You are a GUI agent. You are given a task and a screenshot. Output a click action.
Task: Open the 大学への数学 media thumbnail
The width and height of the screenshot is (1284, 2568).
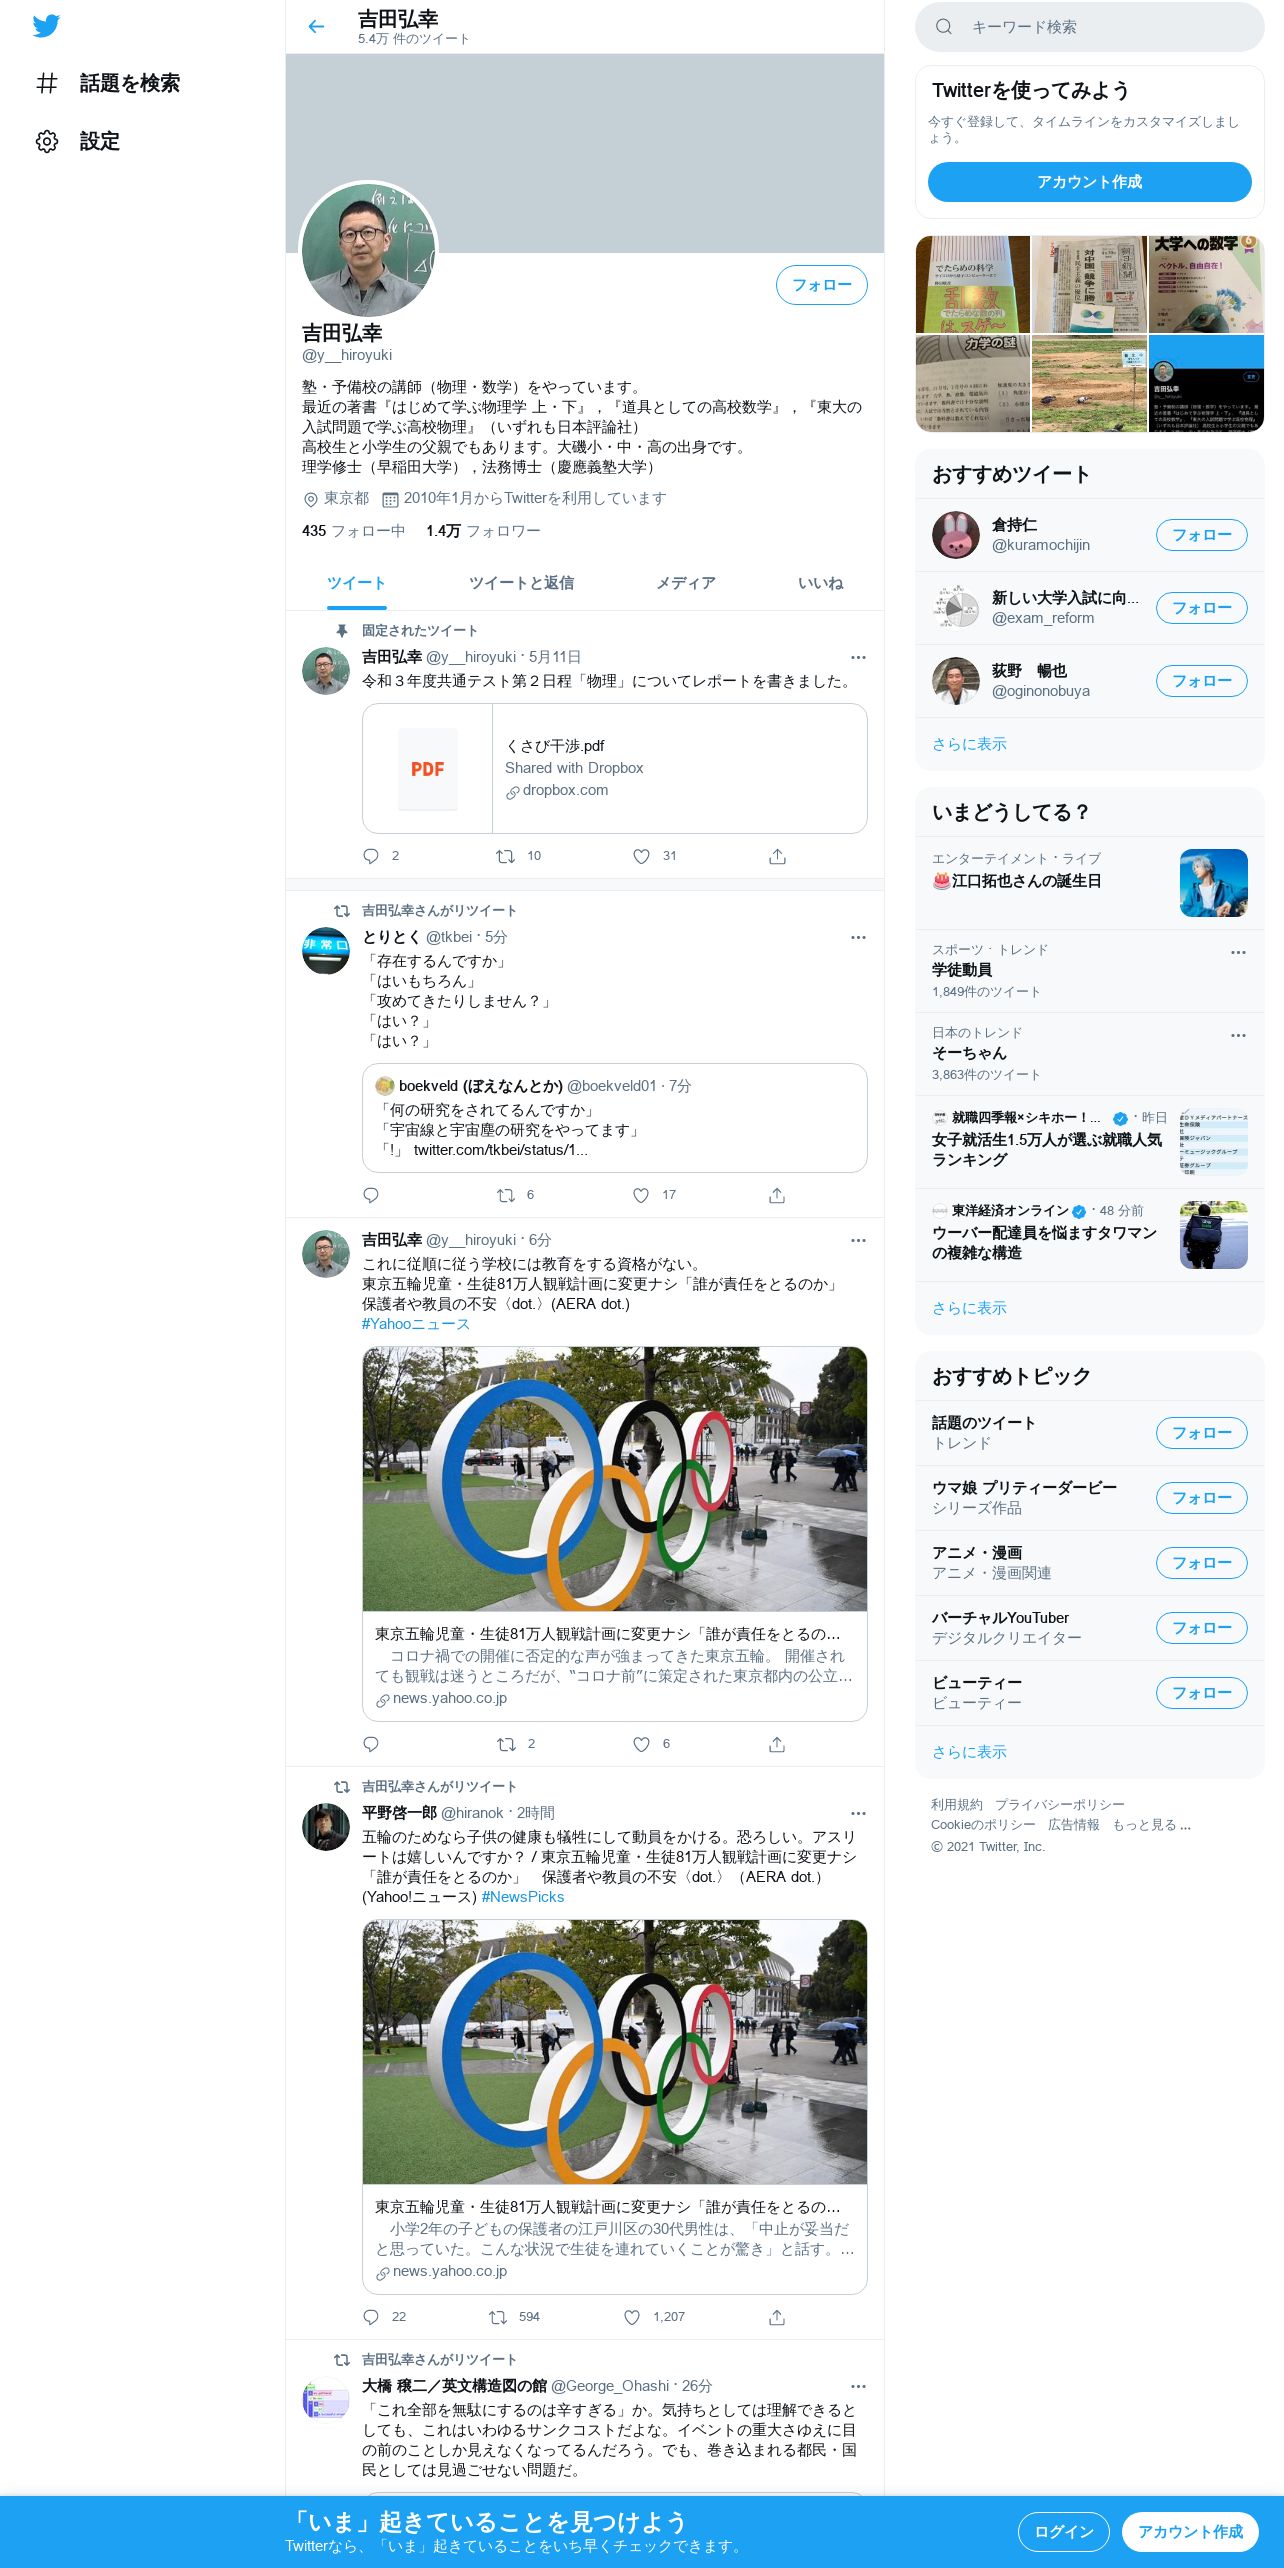click(1206, 284)
